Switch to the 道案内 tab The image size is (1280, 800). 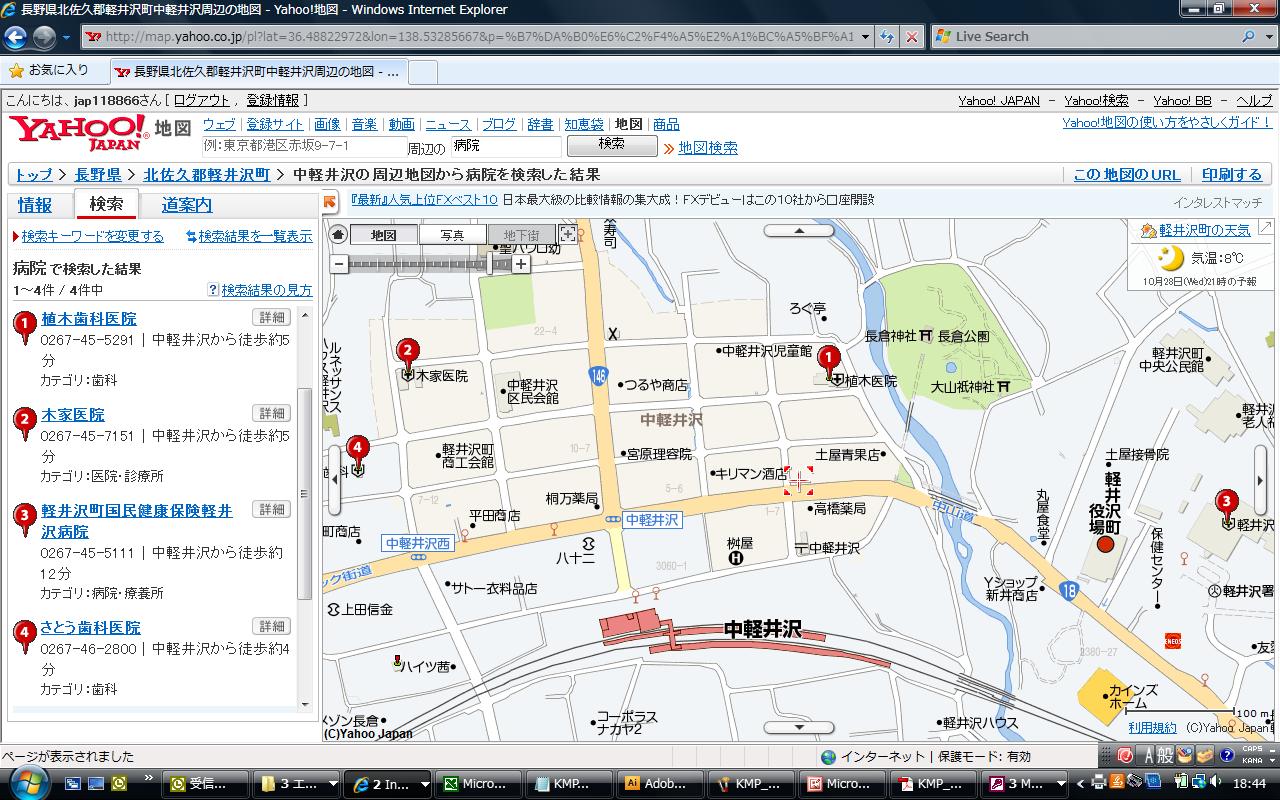point(187,204)
